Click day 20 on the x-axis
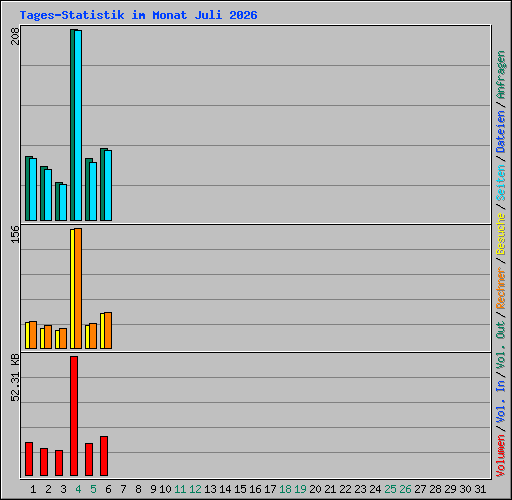 click(x=315, y=489)
